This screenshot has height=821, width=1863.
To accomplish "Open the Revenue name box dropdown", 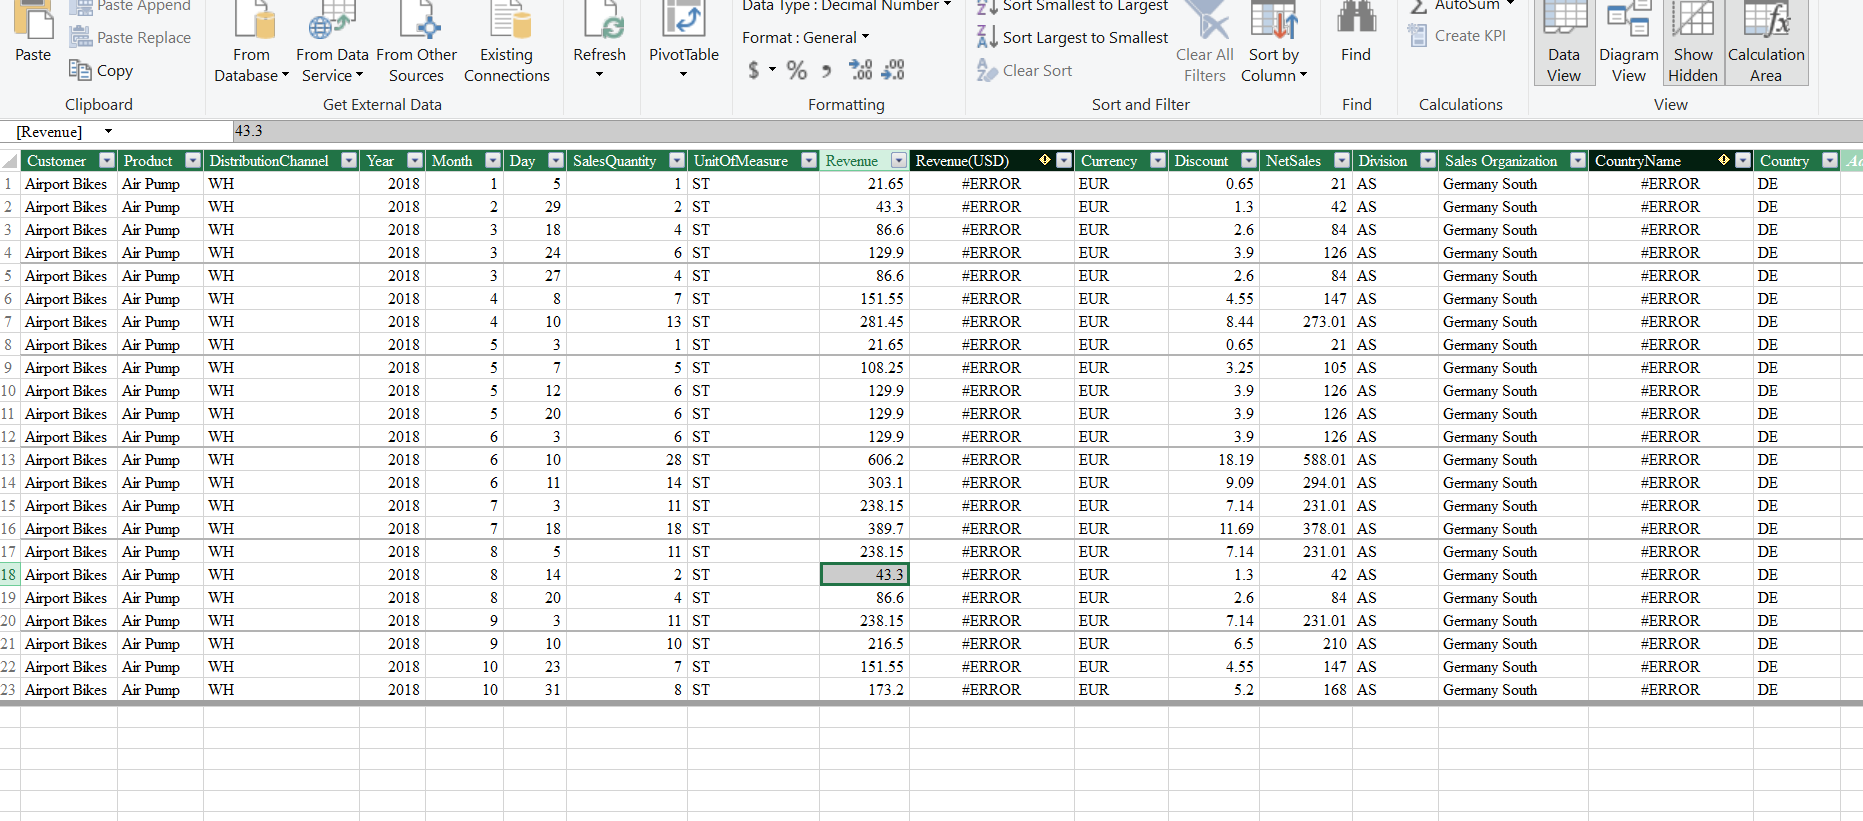I will pos(108,132).
